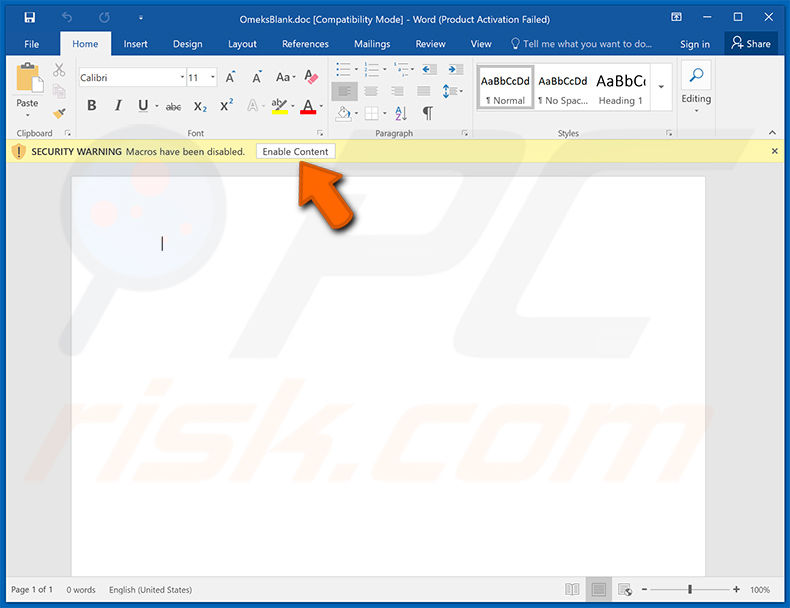
Task: Toggle Align Left paragraph alignment
Action: (345, 91)
